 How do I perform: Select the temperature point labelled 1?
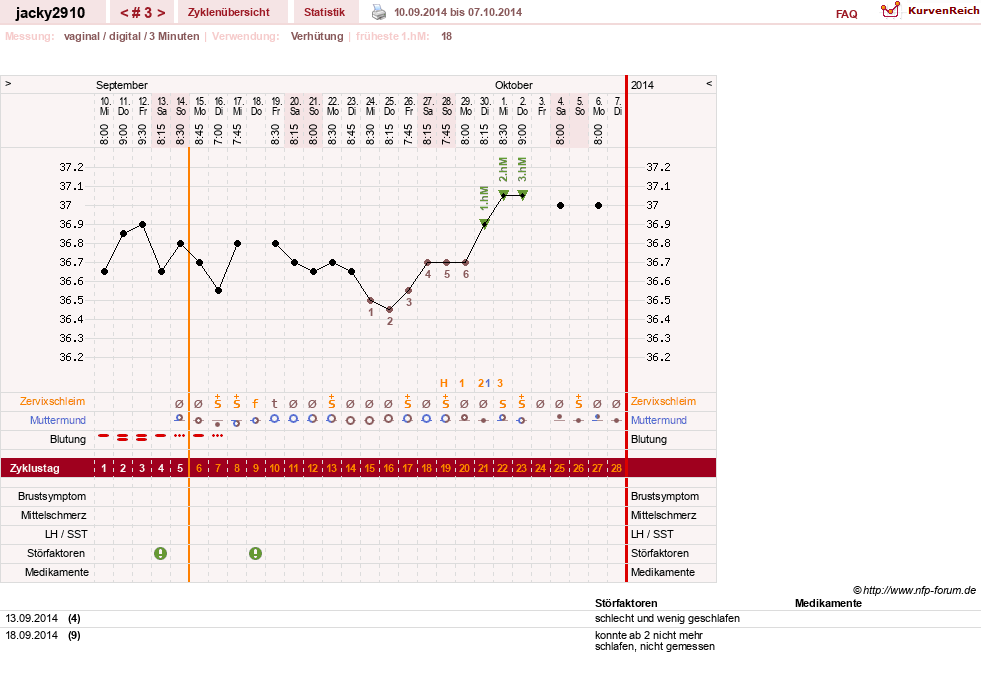pos(370,300)
